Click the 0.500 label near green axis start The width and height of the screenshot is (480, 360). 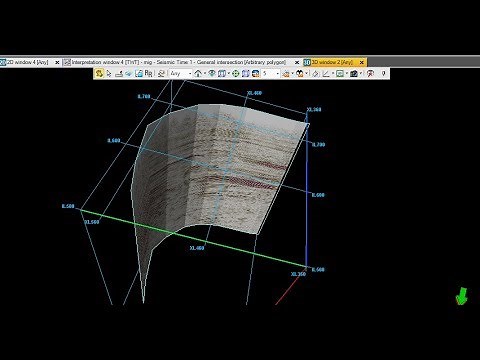coord(68,206)
